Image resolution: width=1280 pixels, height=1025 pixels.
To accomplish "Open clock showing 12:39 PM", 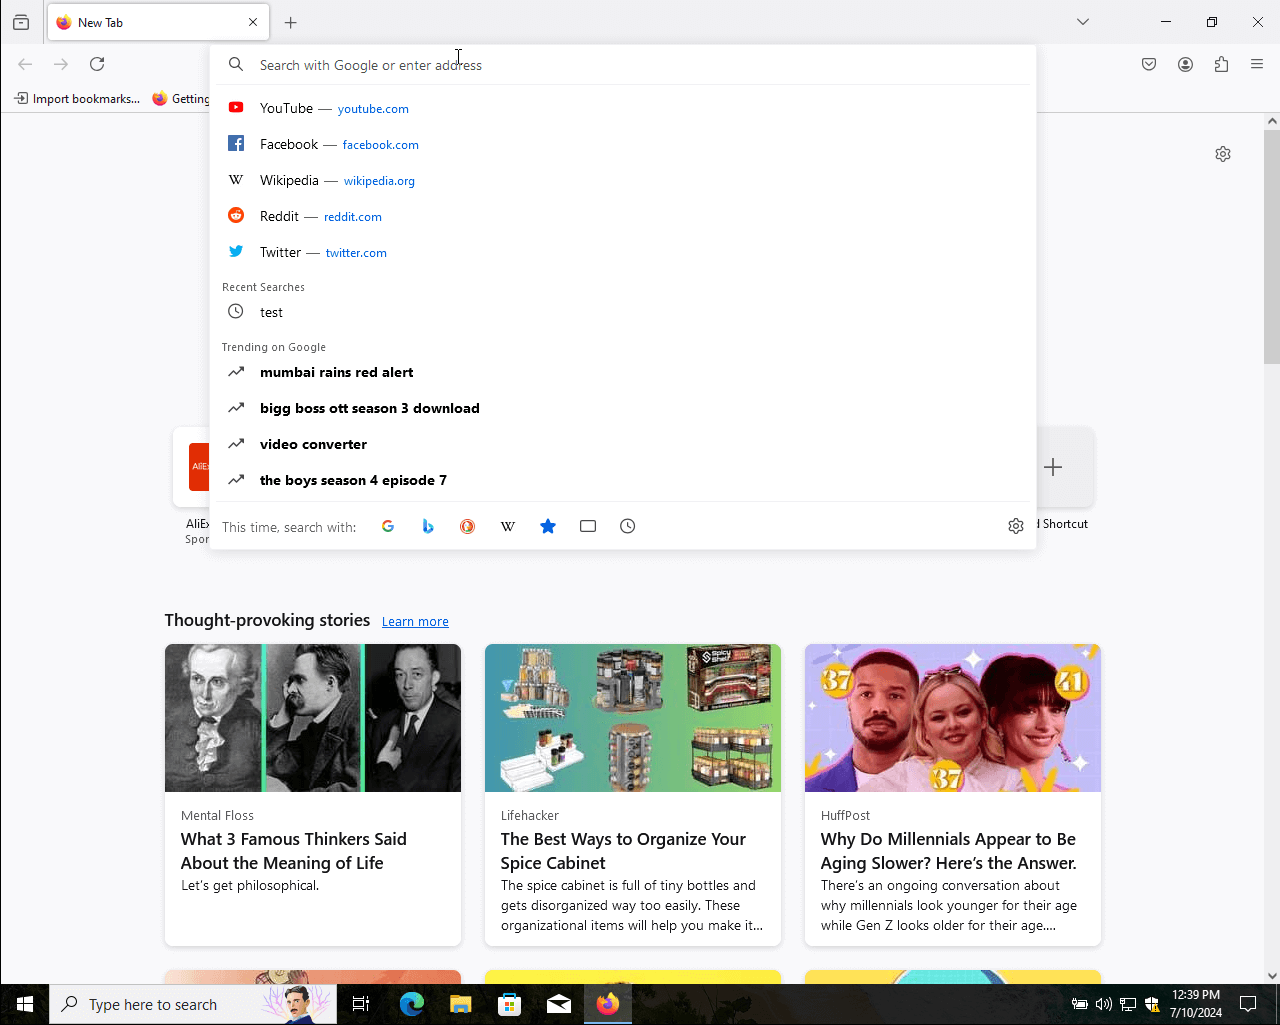I will point(1196,1004).
